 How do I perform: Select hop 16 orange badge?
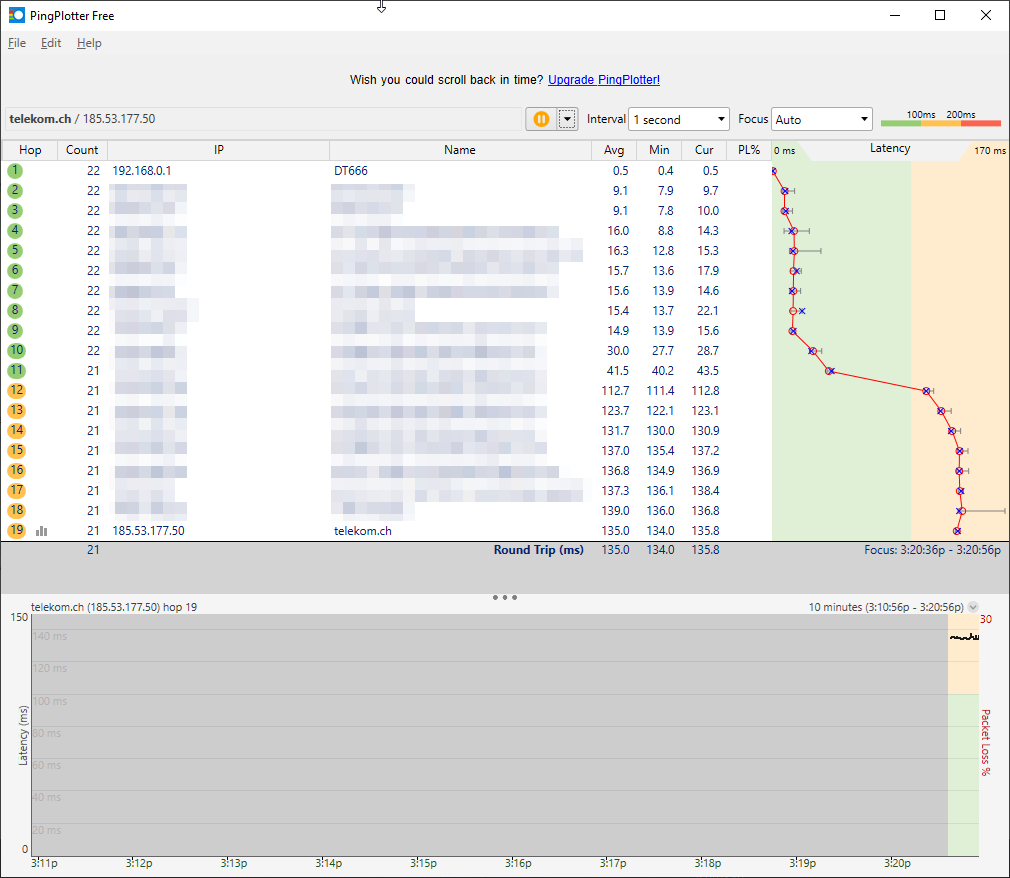(x=16, y=470)
